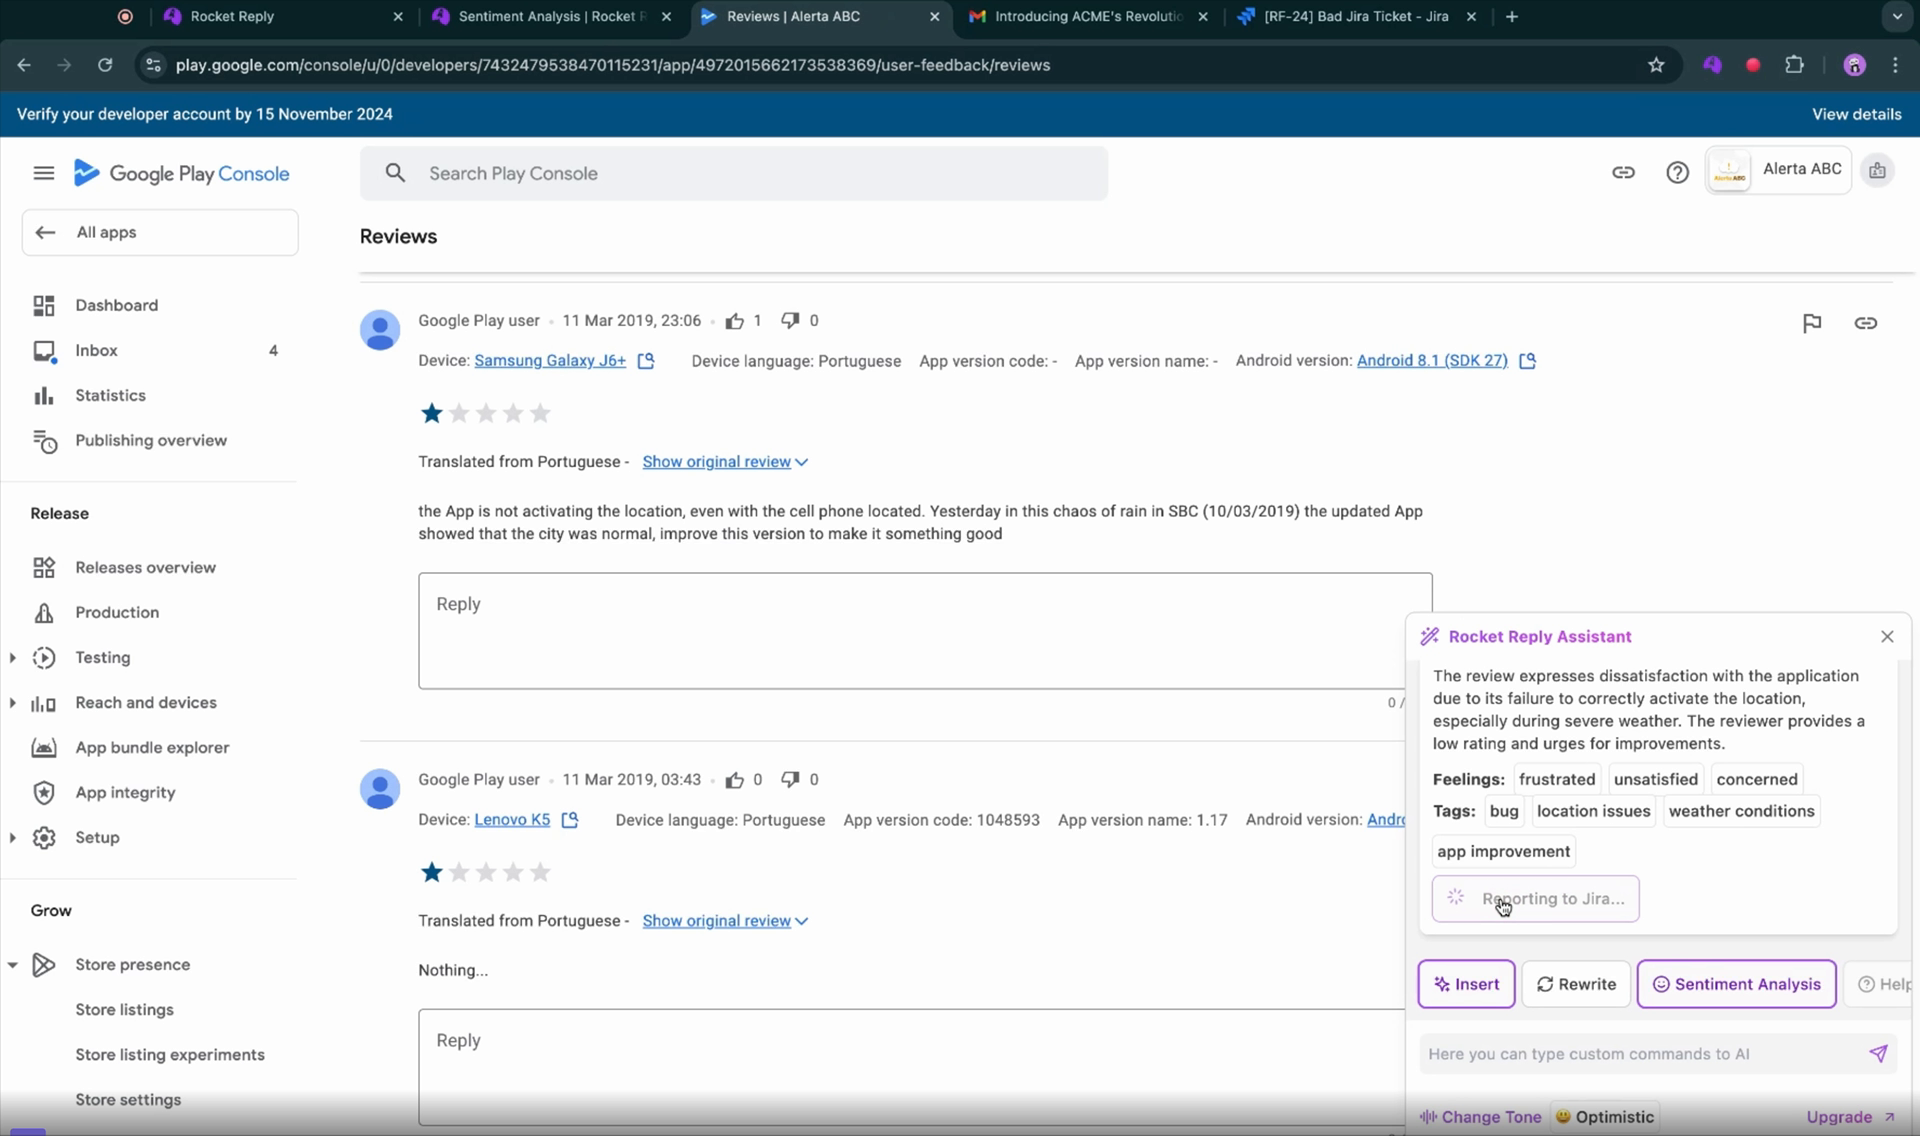The width and height of the screenshot is (1920, 1136).
Task: Click the thumbs up icon on the review
Action: pos(734,321)
